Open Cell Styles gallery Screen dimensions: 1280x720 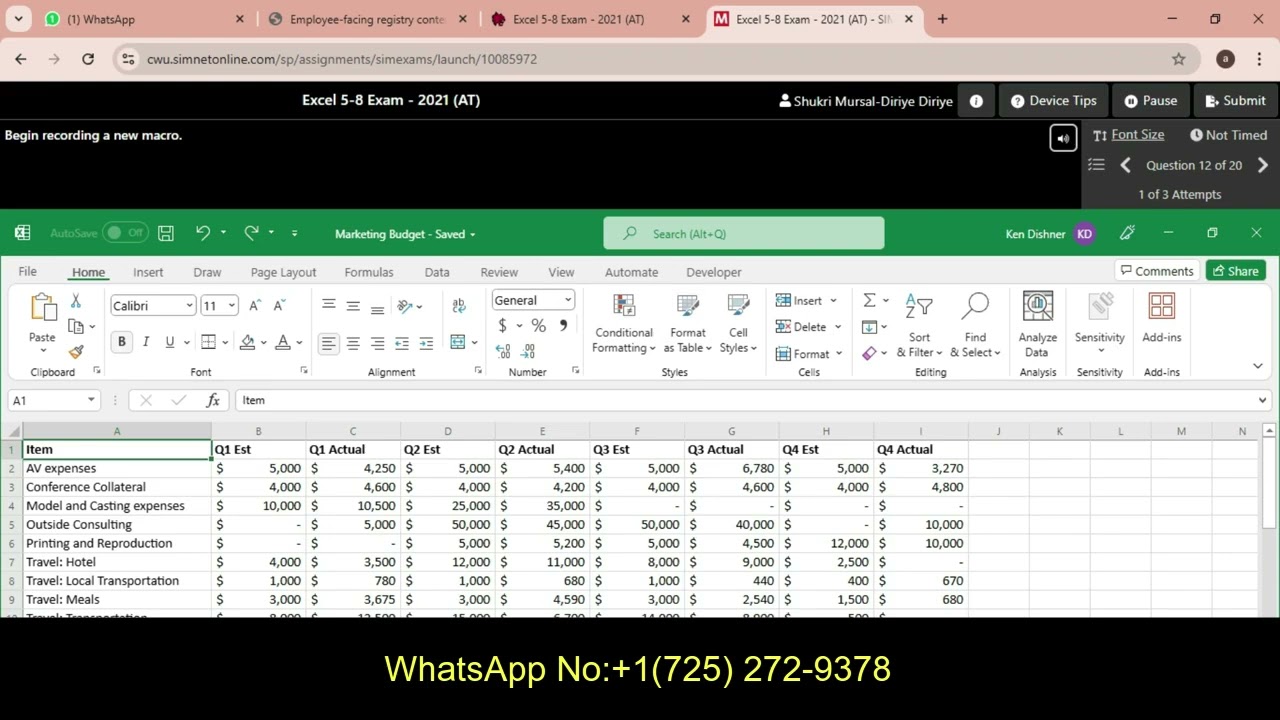point(738,324)
